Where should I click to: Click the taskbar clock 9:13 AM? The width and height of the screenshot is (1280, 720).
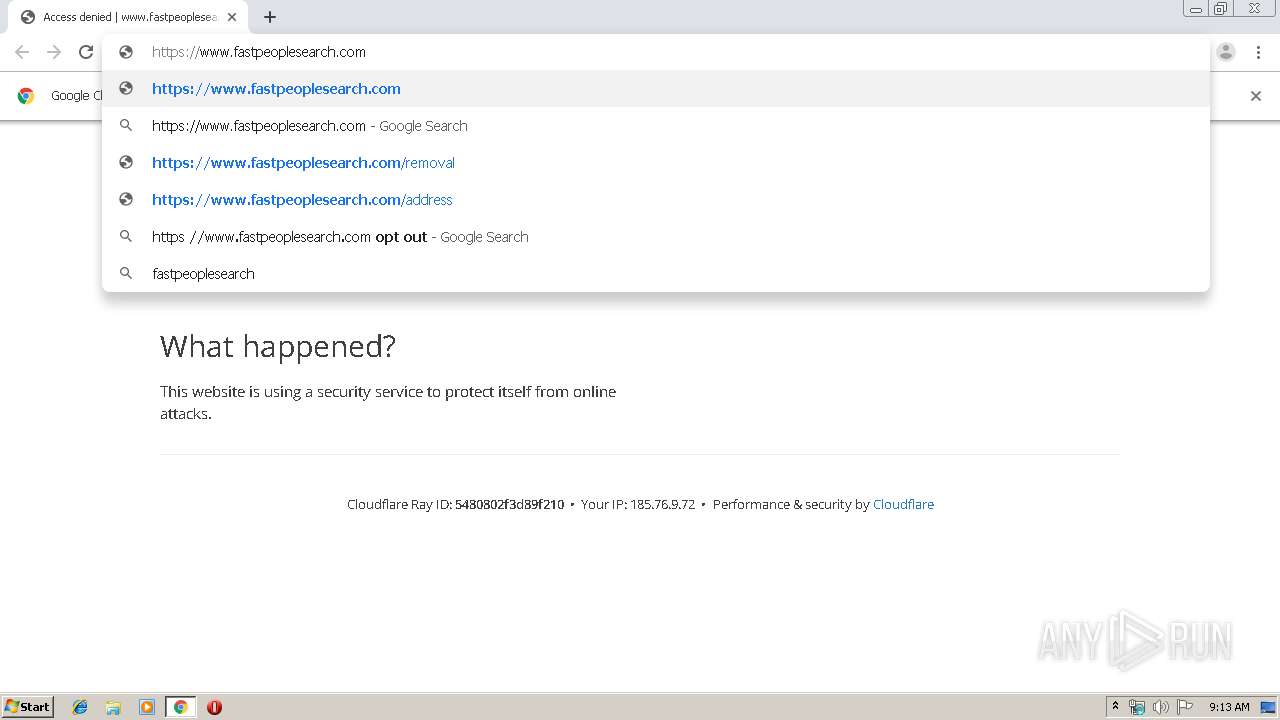click(x=1229, y=707)
